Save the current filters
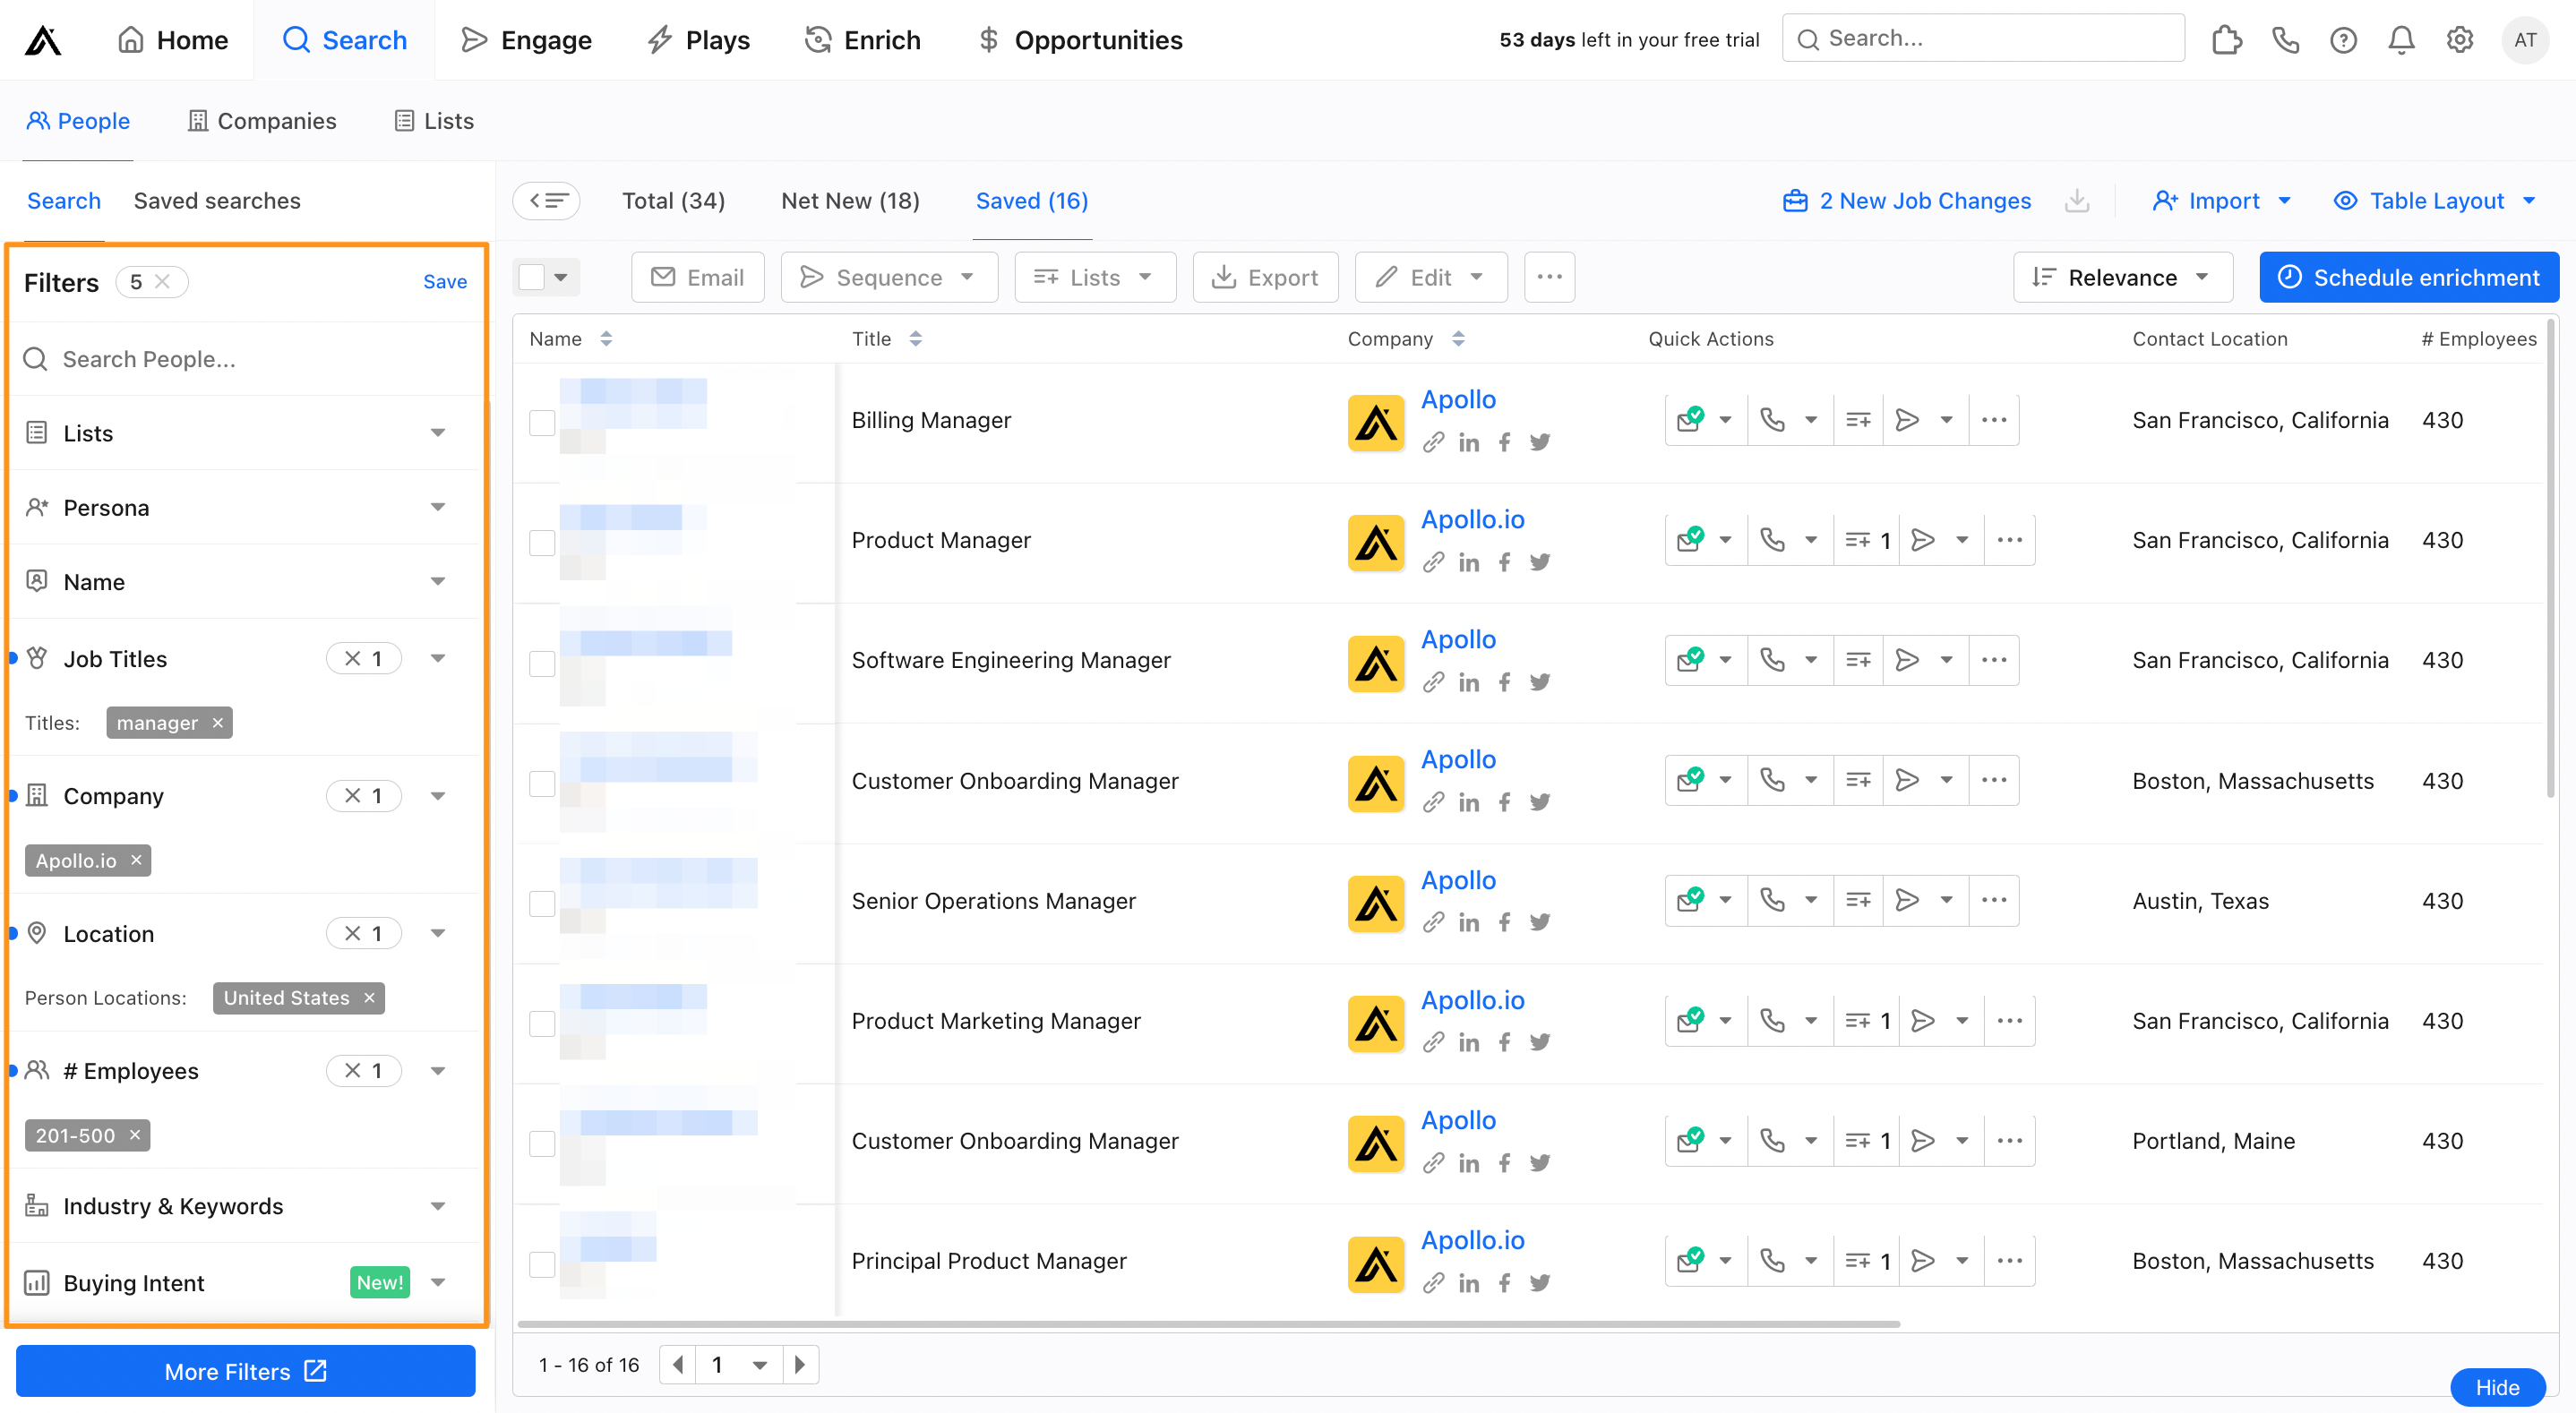This screenshot has height=1413, width=2576. (x=445, y=282)
